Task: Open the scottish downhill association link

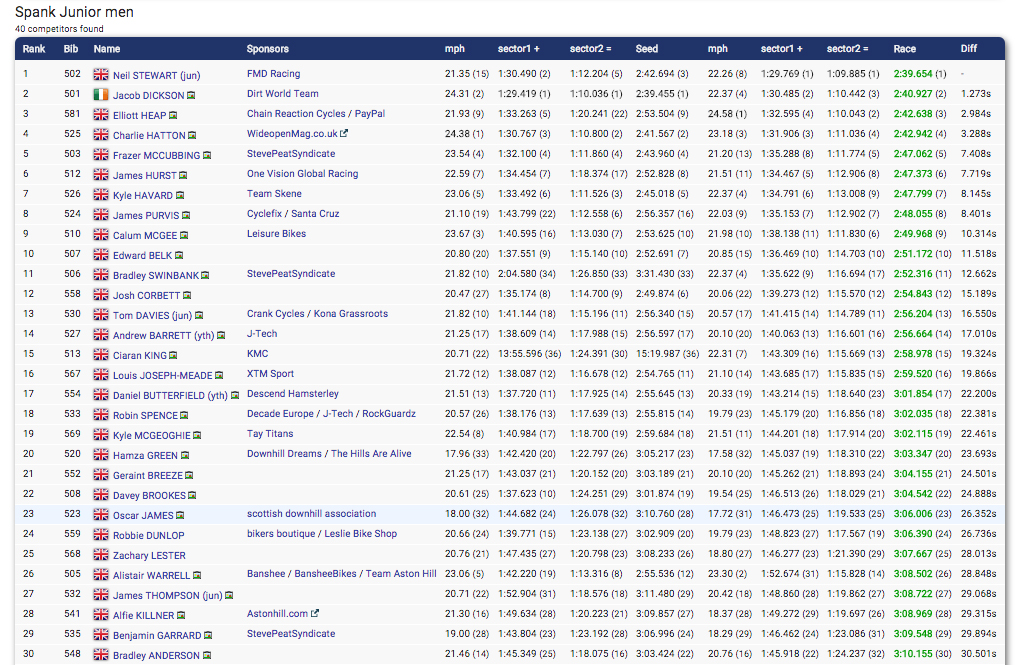Action: tap(311, 514)
